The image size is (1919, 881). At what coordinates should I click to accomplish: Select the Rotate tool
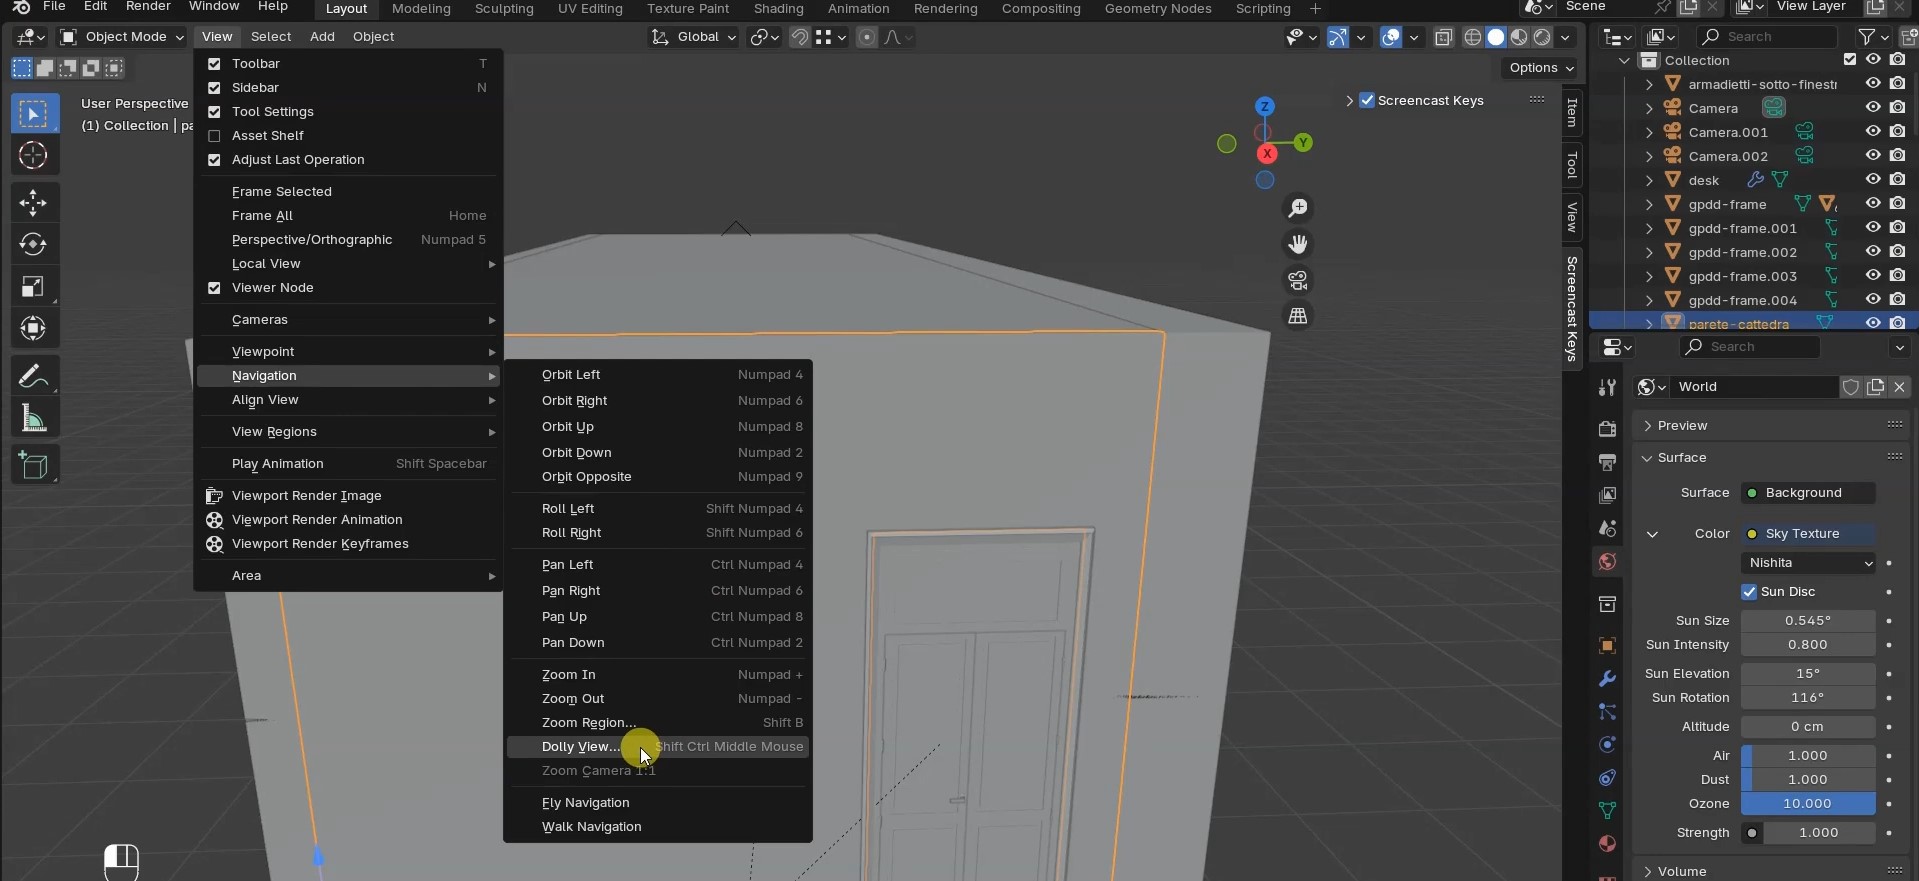(33, 245)
